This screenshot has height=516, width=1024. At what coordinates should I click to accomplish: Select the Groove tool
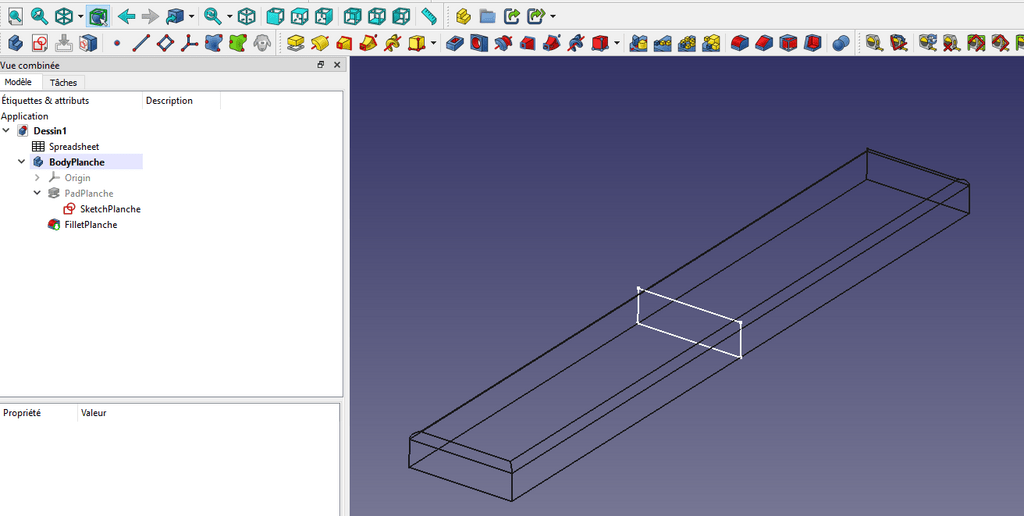click(503, 43)
